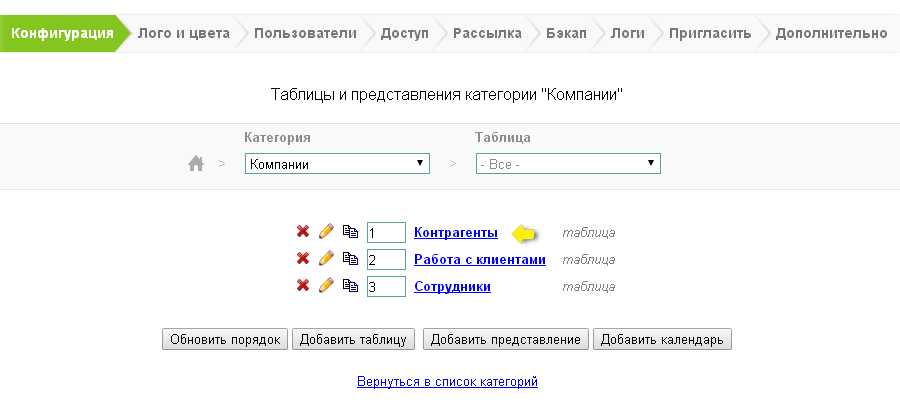Click pencil icon for Работа с клиентами

[326, 259]
